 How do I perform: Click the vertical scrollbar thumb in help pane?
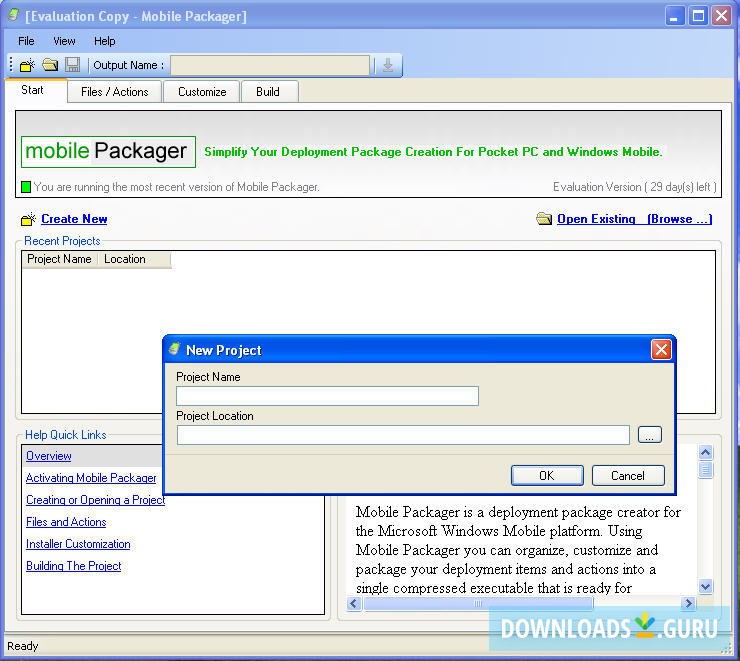(706, 470)
